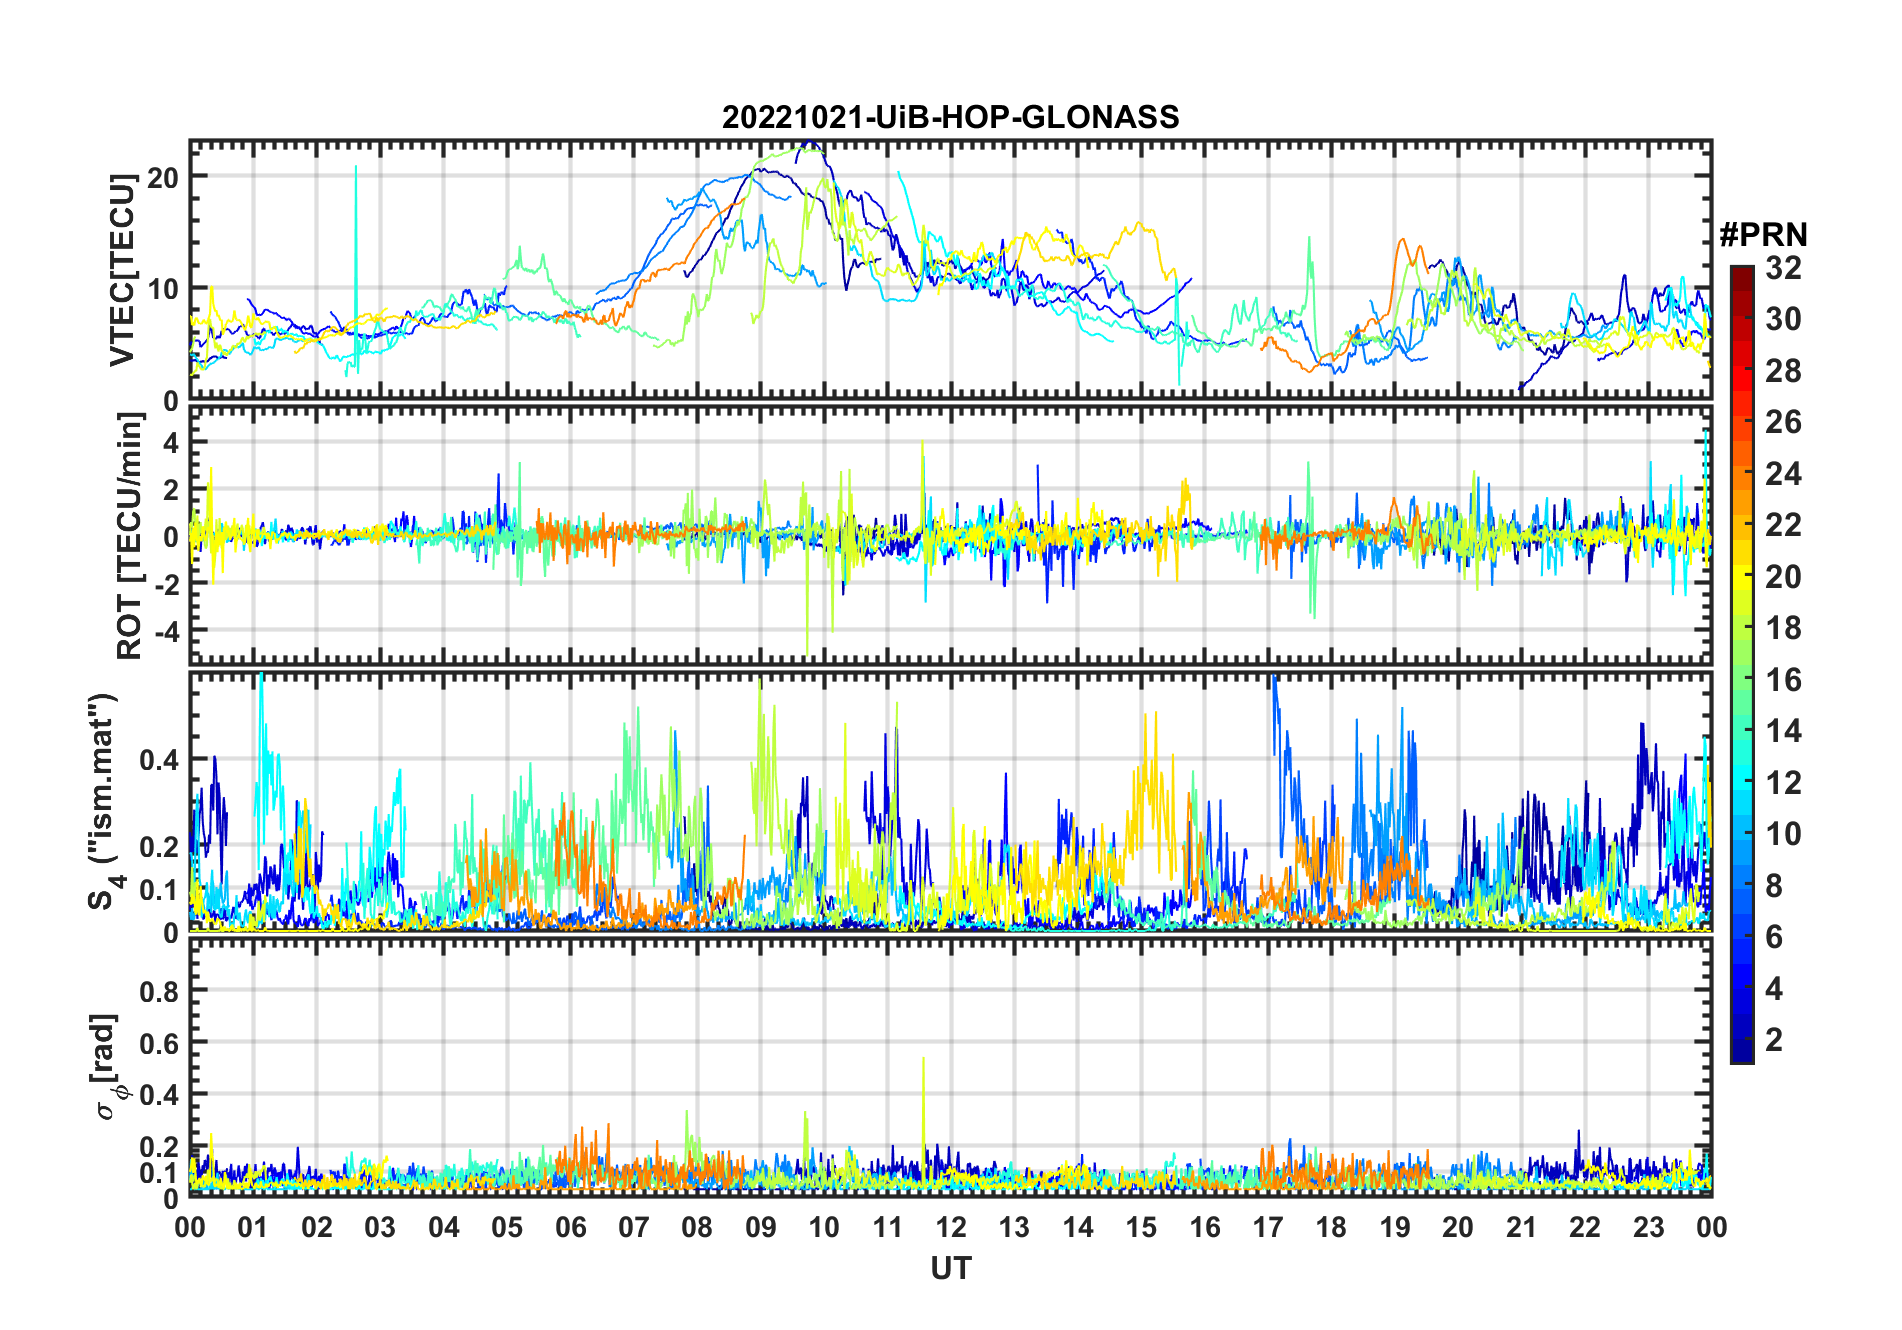Click UT axis tick label "23"
The image size is (1902, 1330).
[x=1649, y=1228]
